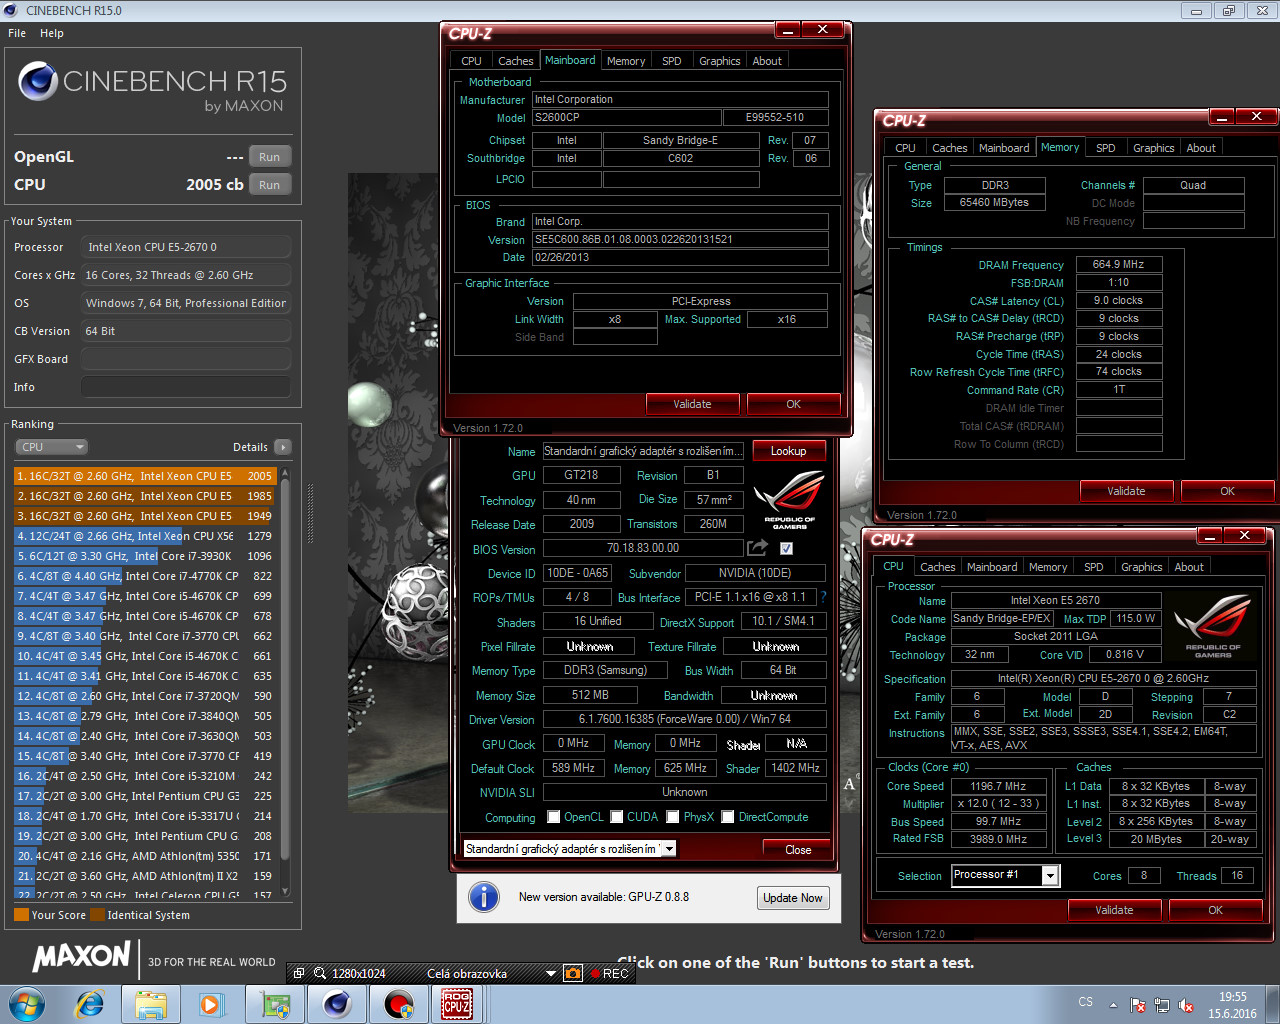This screenshot has height=1024, width=1280.
Task: Click the camera snapshot icon in capture bar
Action: (x=573, y=973)
